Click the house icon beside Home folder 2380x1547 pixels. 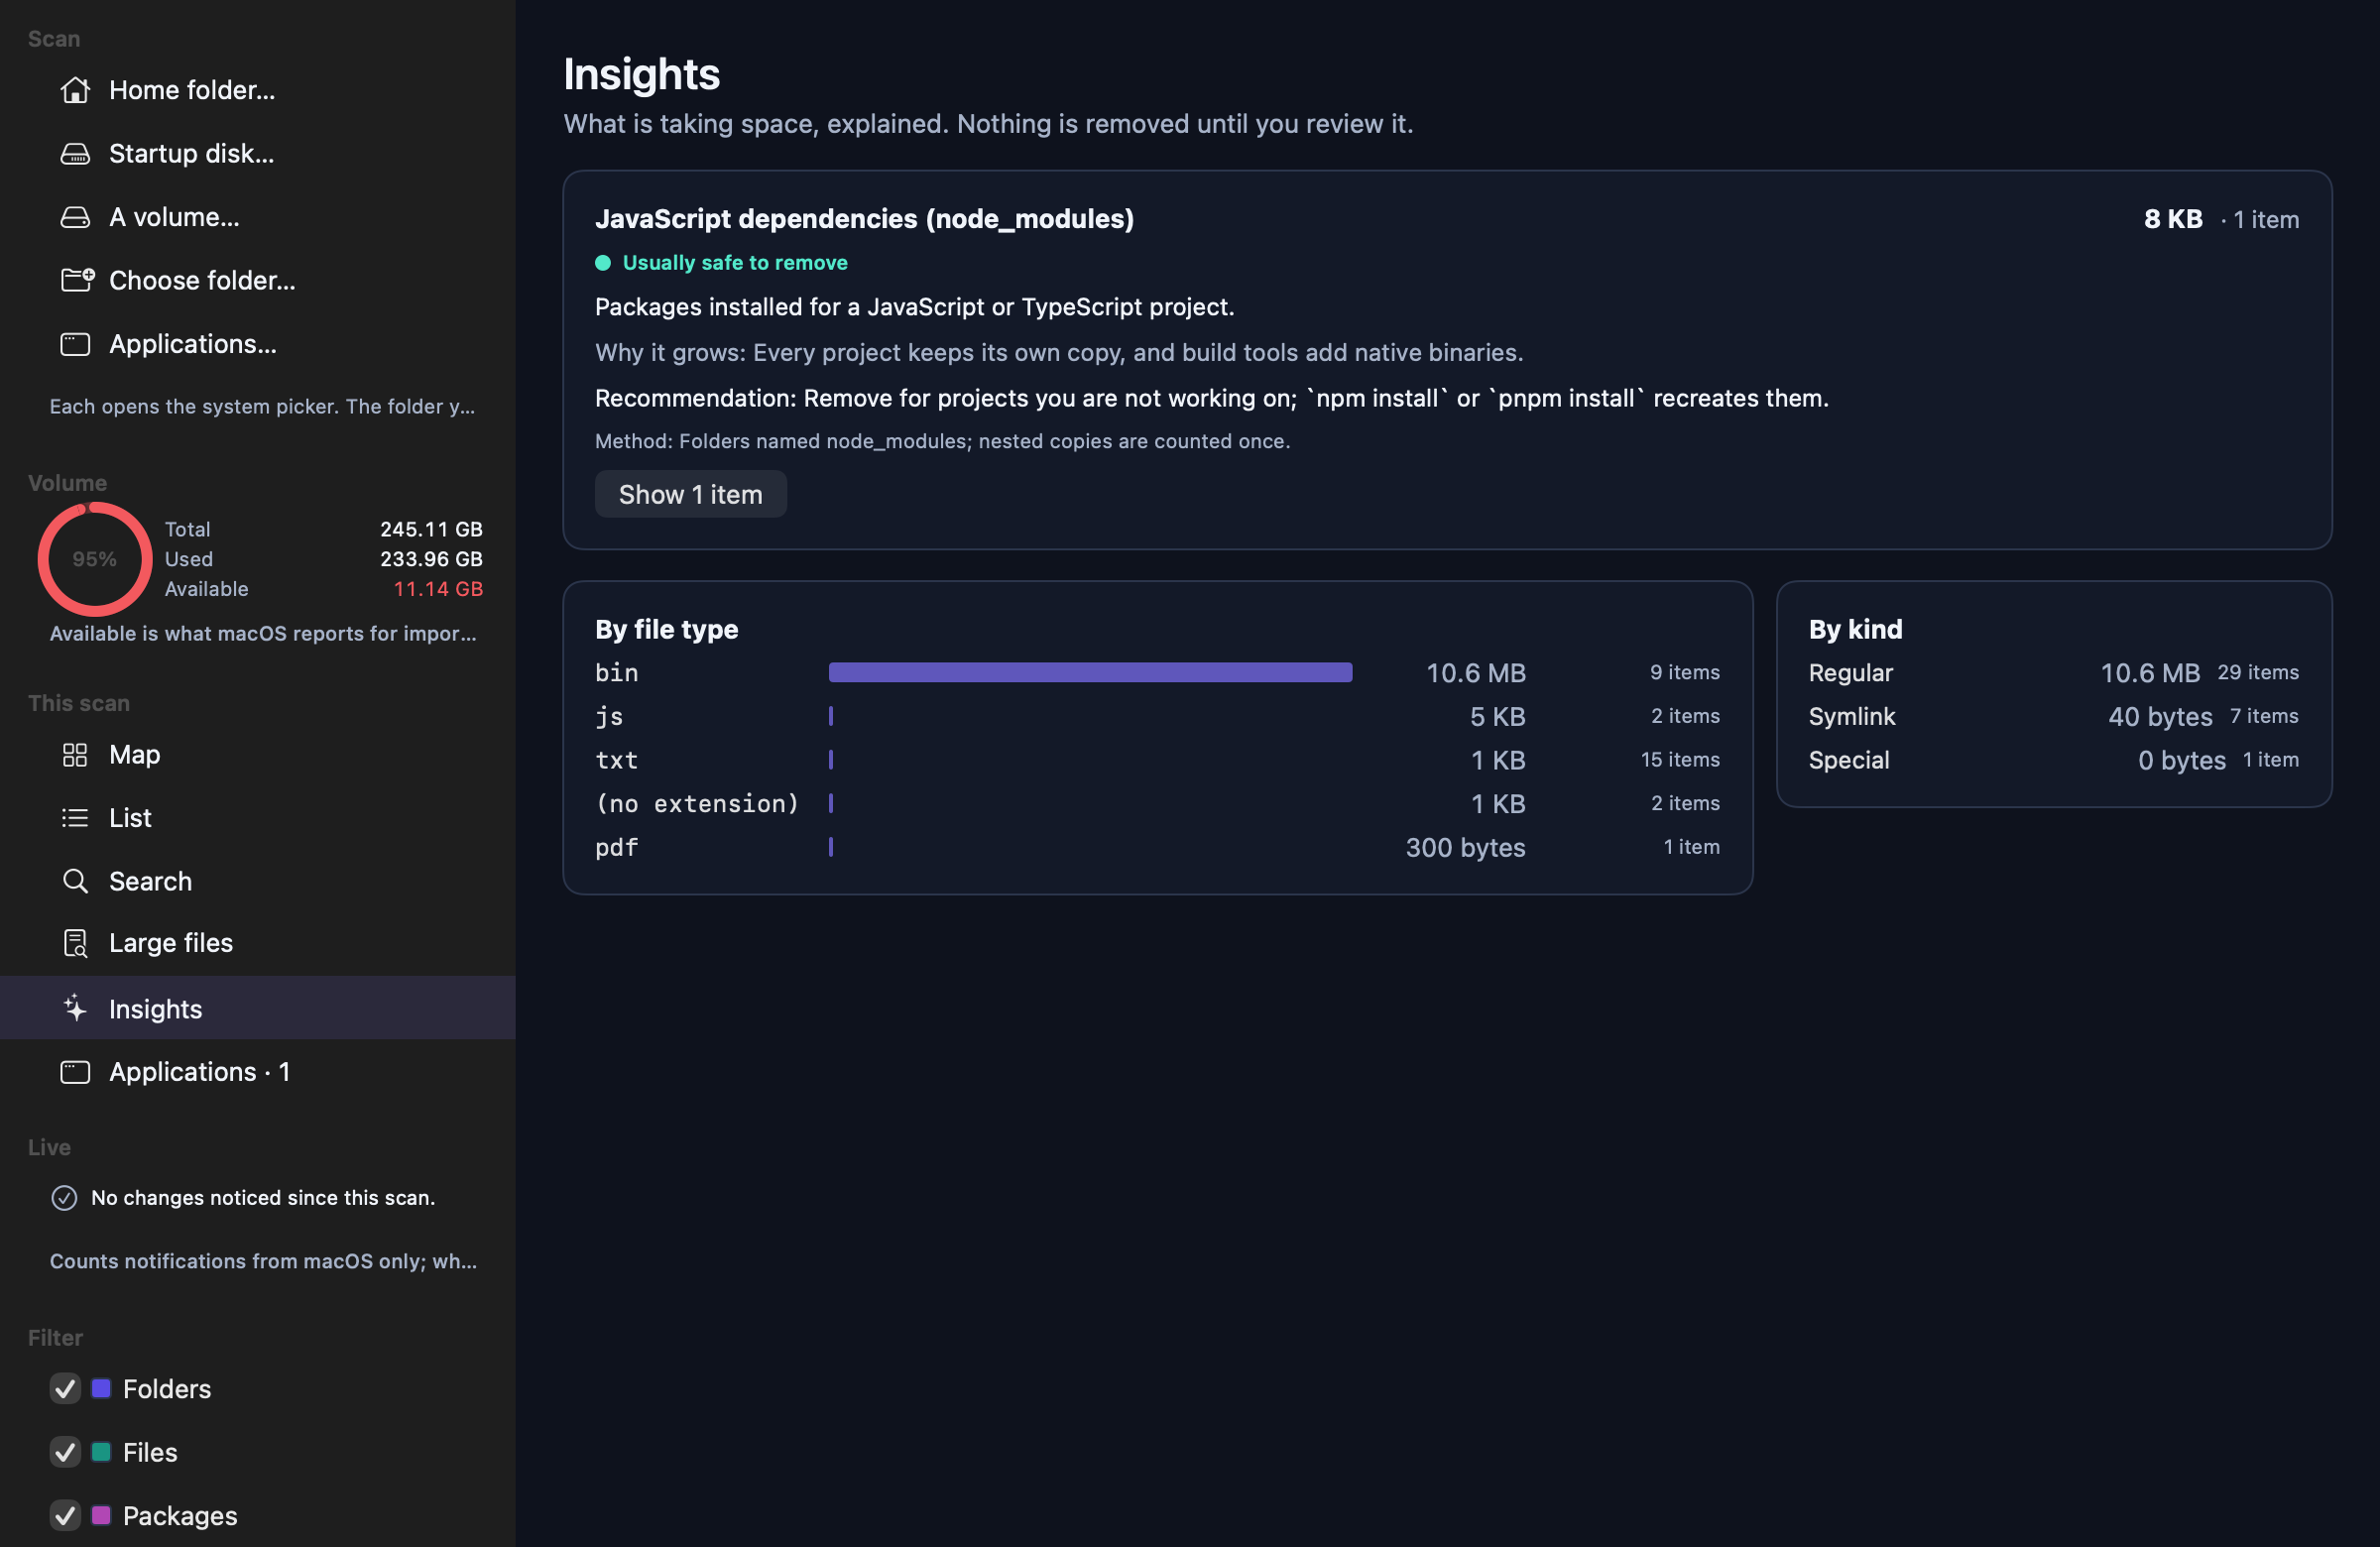pyautogui.click(x=75, y=90)
